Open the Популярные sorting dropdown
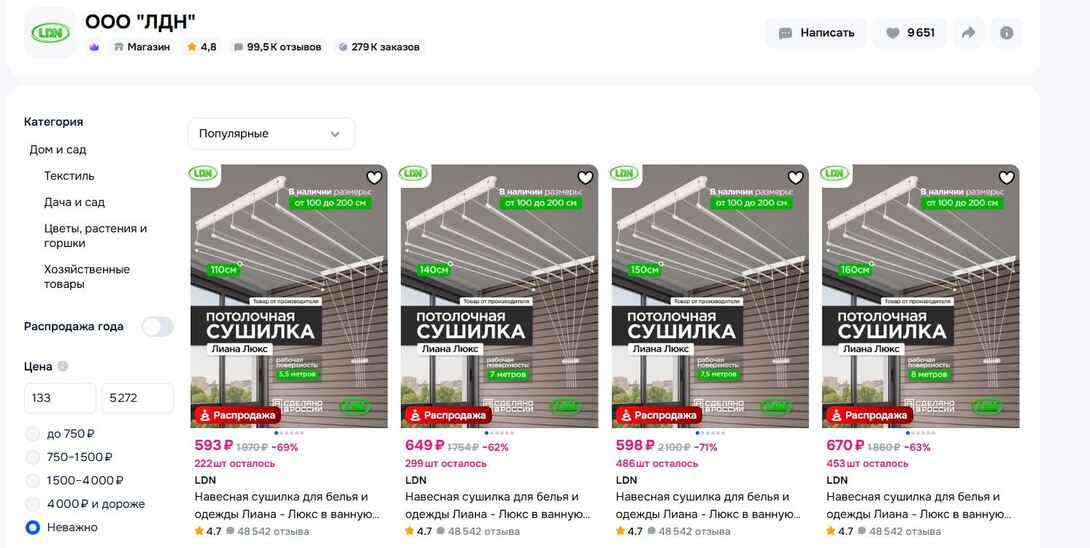This screenshot has width=1090, height=548. point(271,134)
